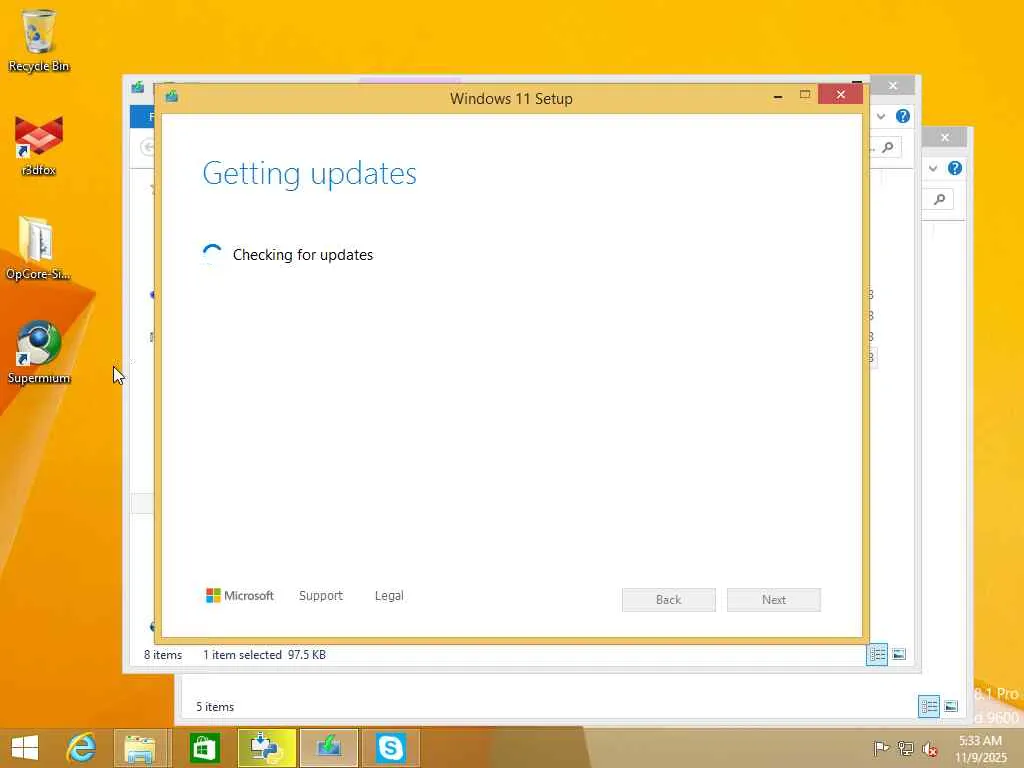
Task: Switch to the Python installer taskbar icon
Action: (x=266, y=748)
